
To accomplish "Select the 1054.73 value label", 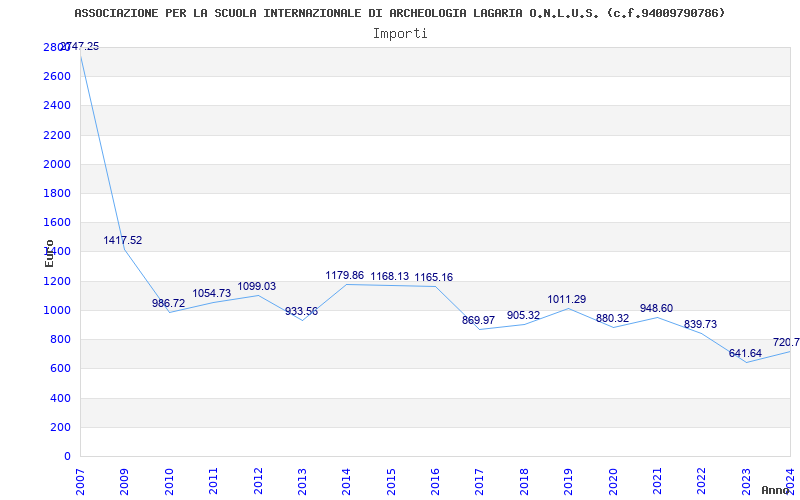I will pyautogui.click(x=212, y=293).
